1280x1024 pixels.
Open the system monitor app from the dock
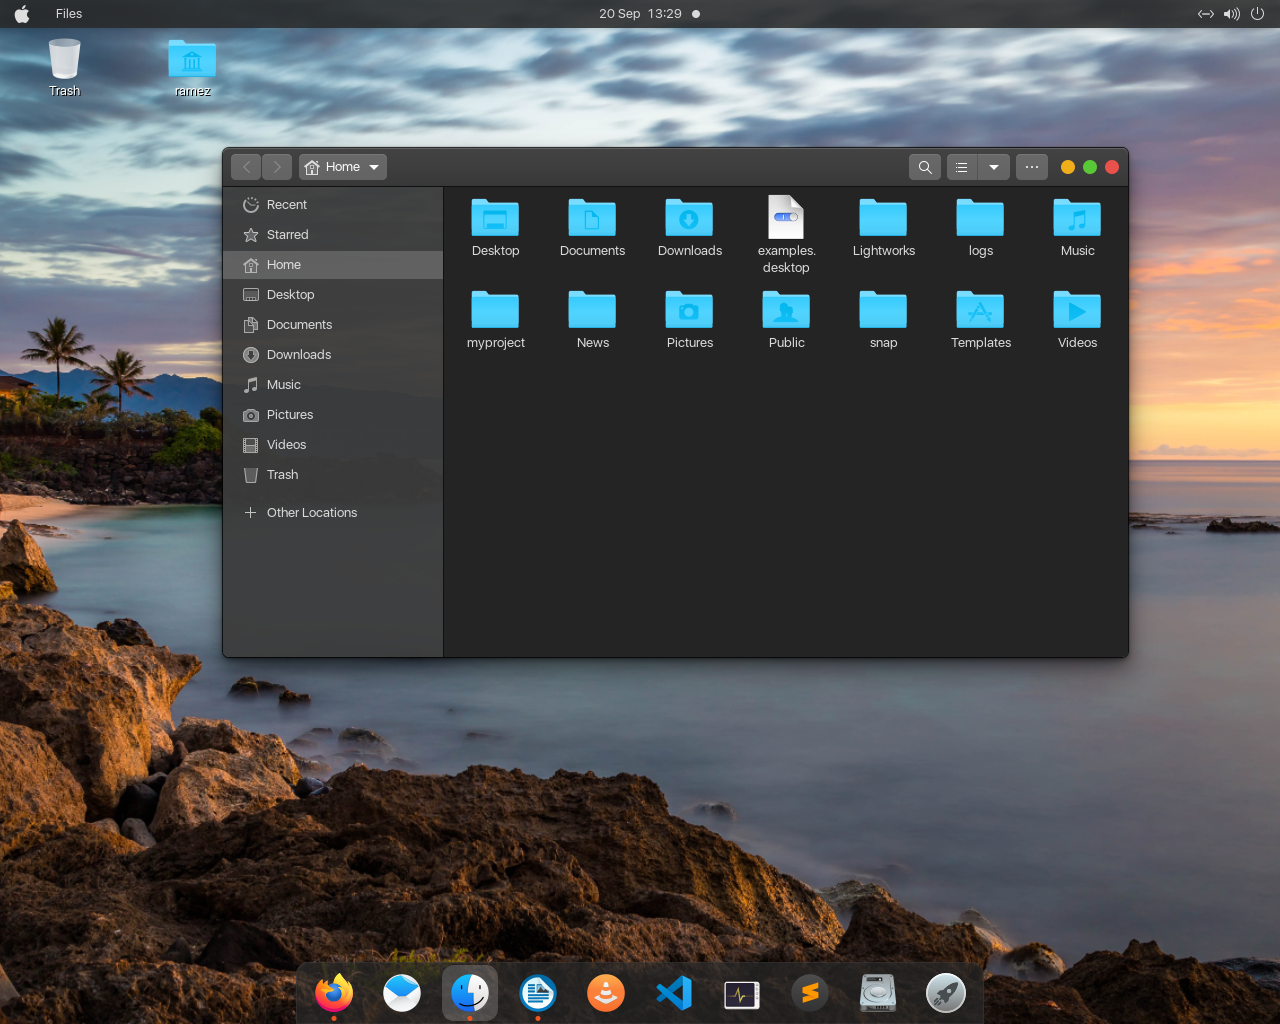point(741,992)
